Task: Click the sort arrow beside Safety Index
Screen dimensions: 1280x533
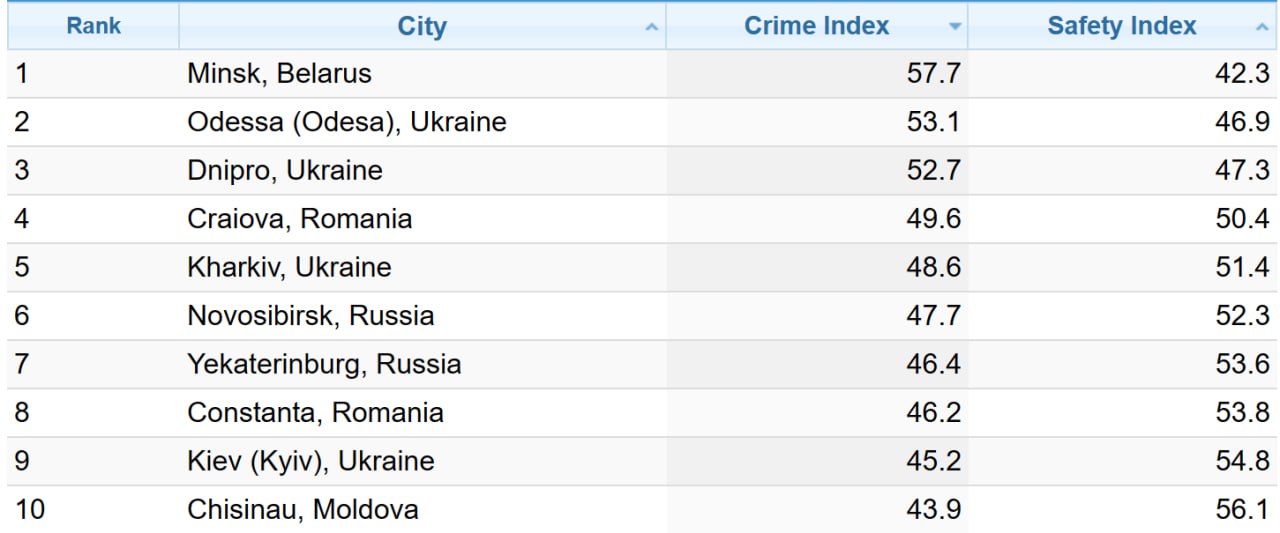Action: click(1261, 28)
